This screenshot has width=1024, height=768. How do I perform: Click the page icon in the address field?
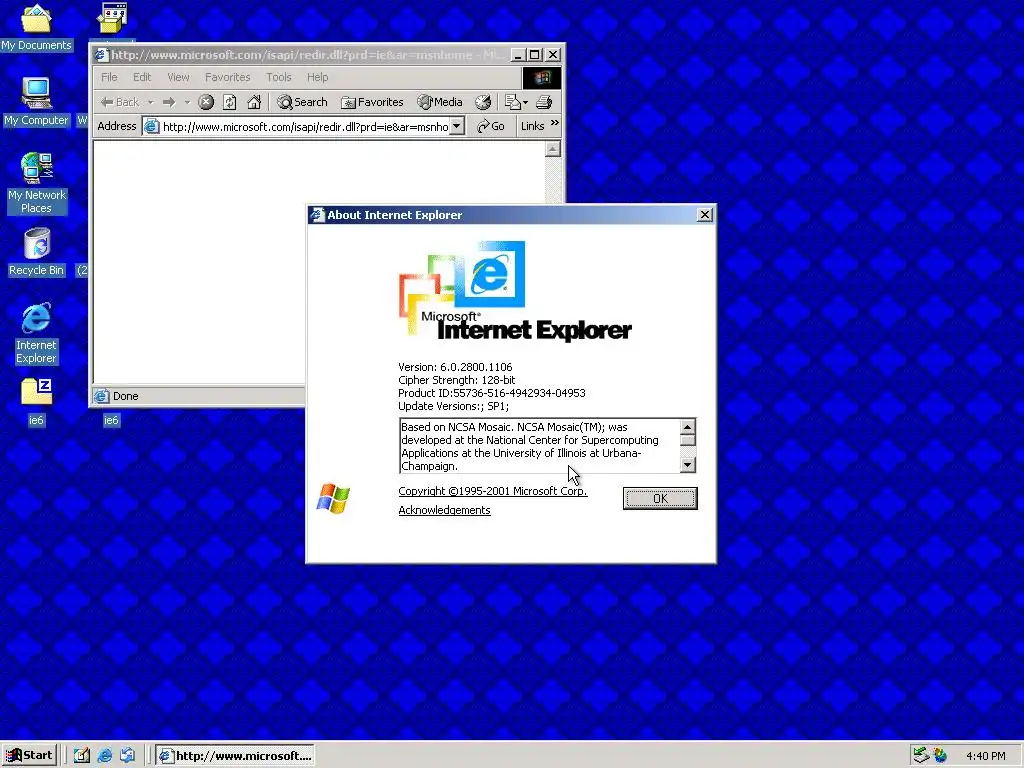[152, 126]
